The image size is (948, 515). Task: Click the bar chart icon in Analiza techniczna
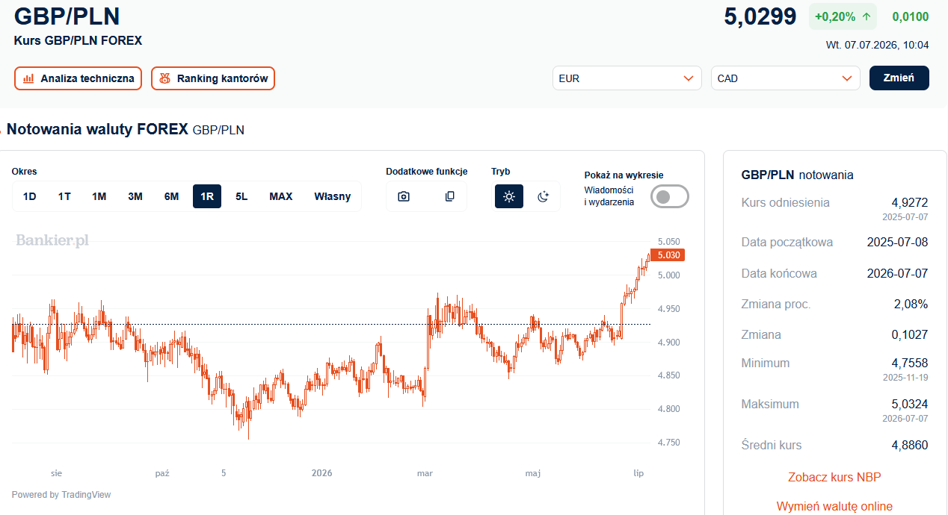click(28, 79)
